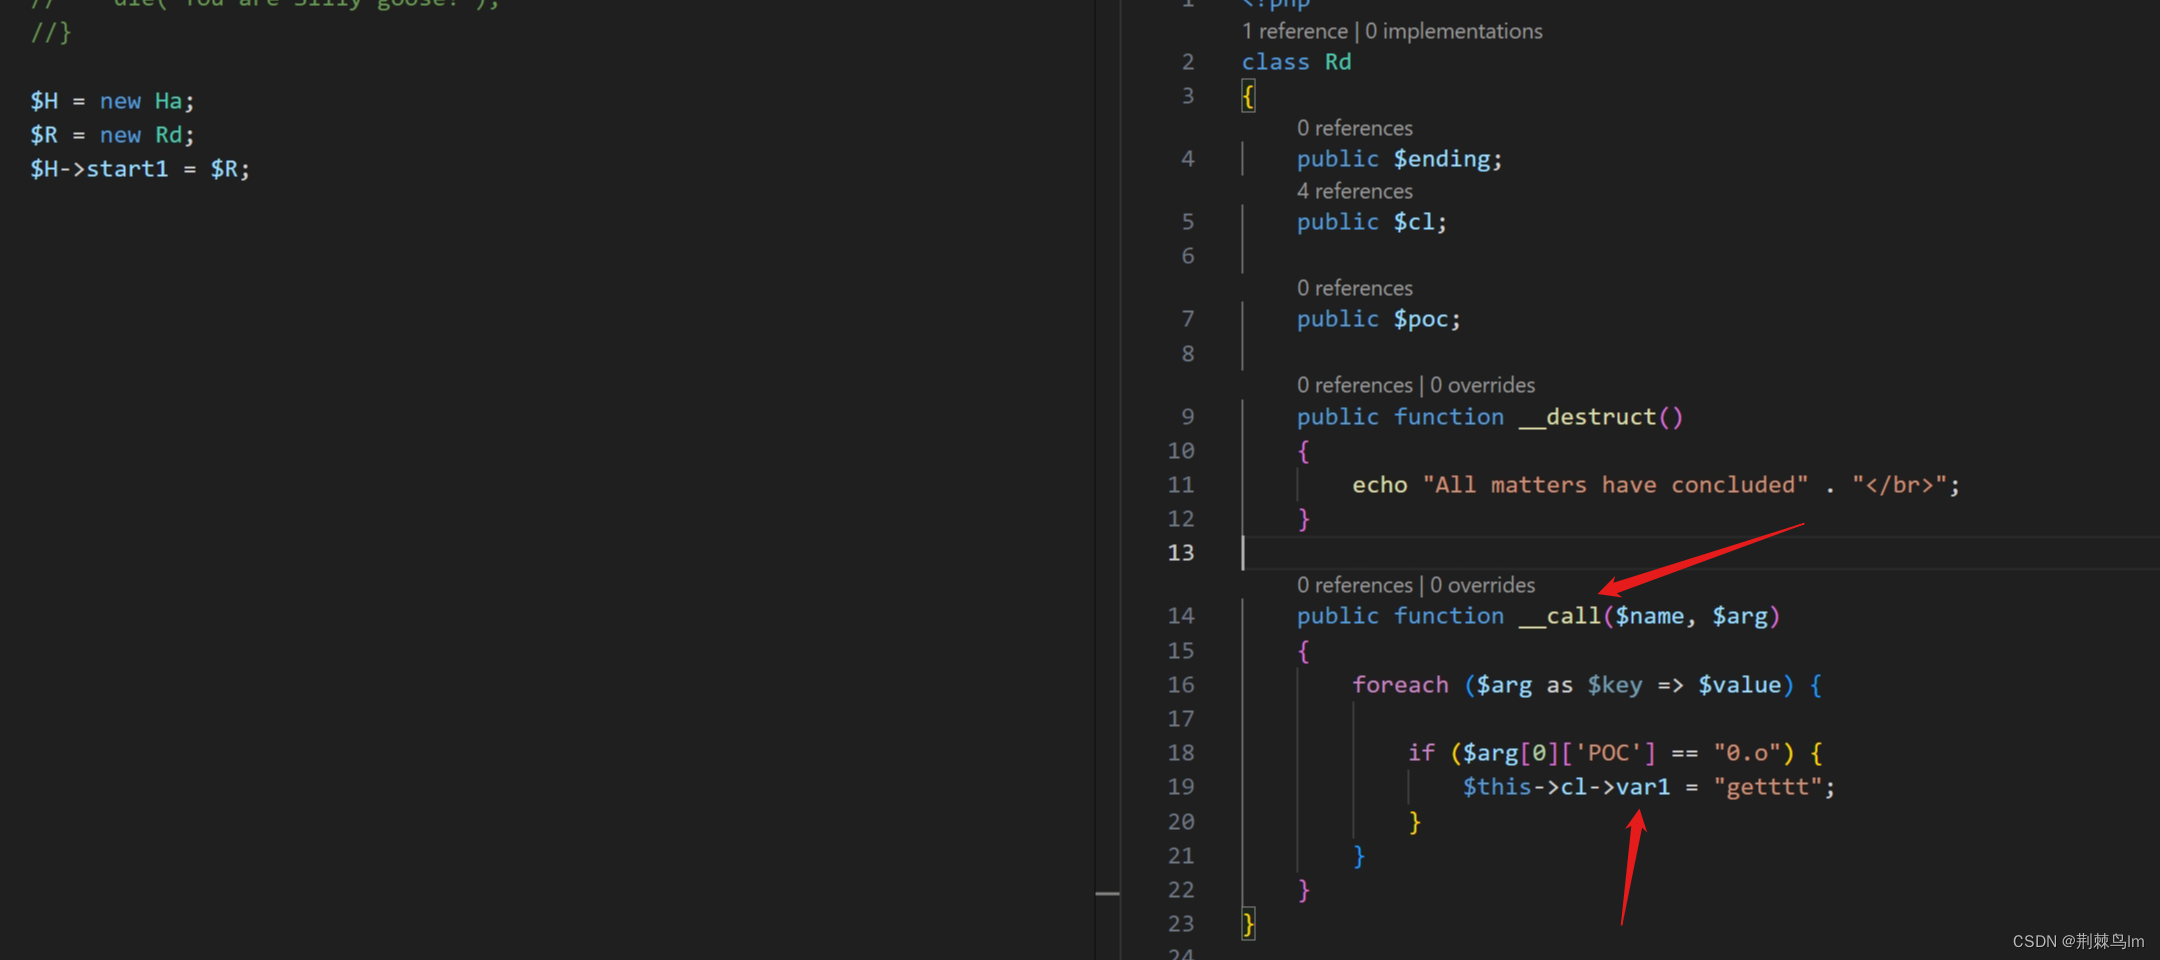
Task: Click line number 14 in the gutter
Action: 1181,616
